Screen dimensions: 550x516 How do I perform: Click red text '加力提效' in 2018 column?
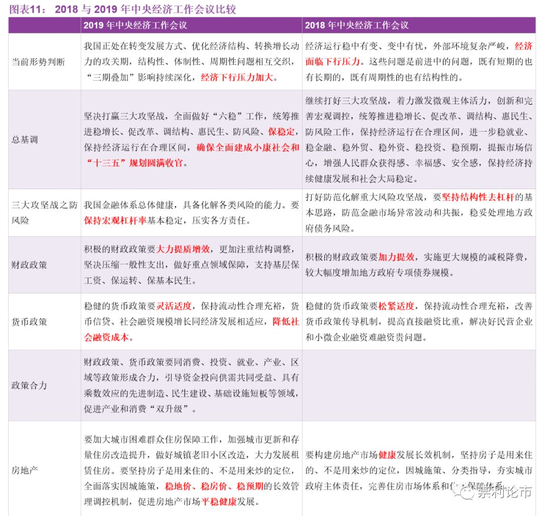pyautogui.click(x=396, y=257)
